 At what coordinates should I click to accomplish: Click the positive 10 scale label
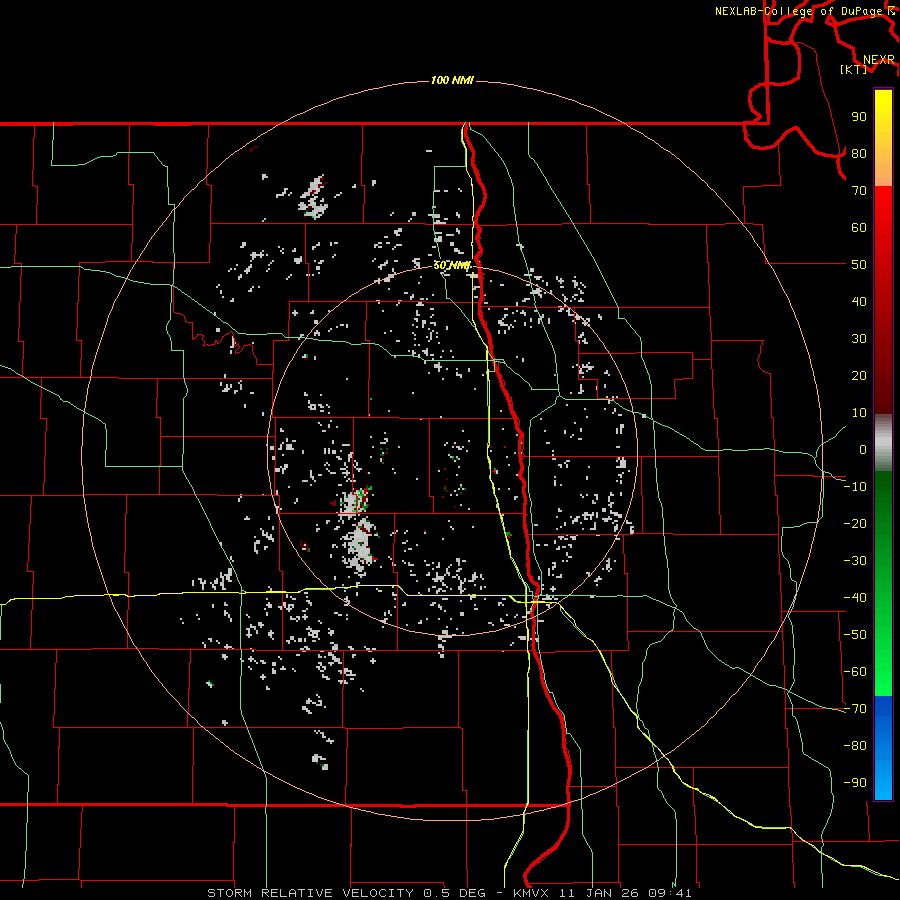[x=859, y=413]
